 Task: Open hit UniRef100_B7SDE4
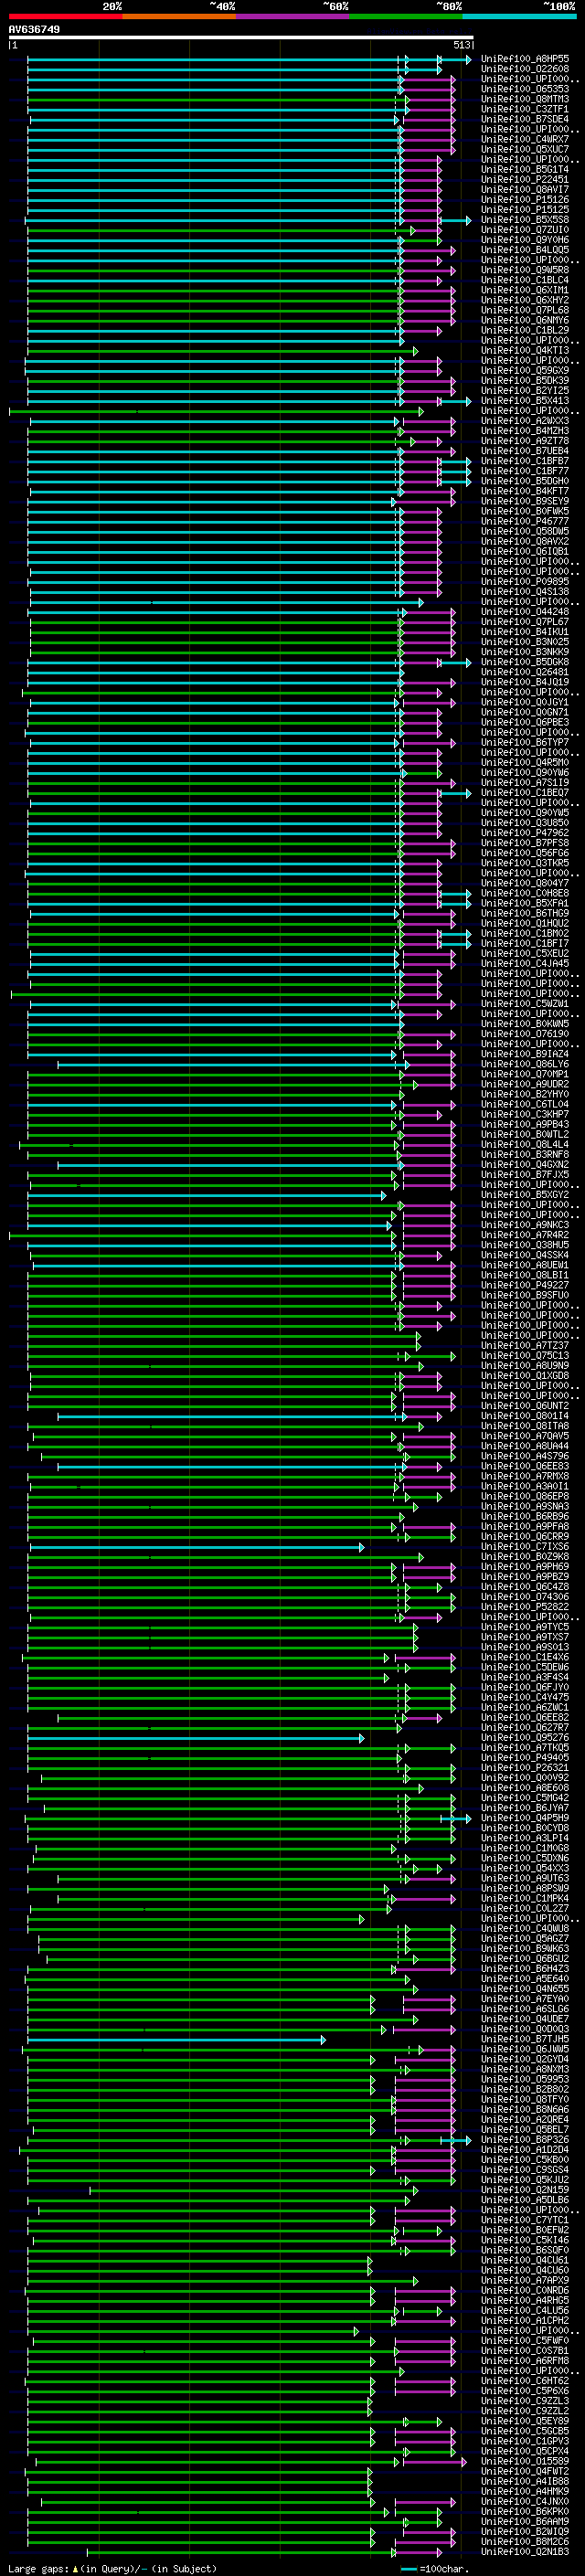525,119
